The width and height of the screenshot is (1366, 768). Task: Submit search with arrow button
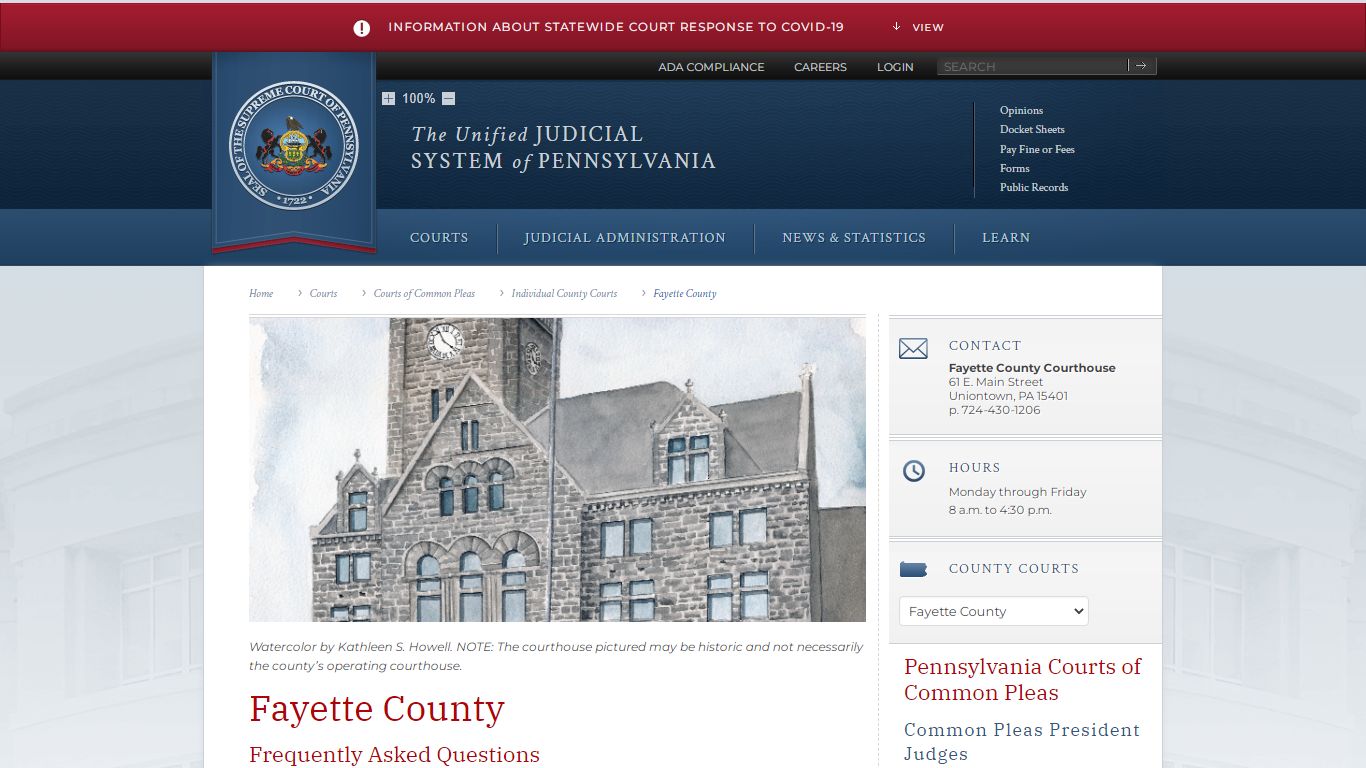[1141, 66]
